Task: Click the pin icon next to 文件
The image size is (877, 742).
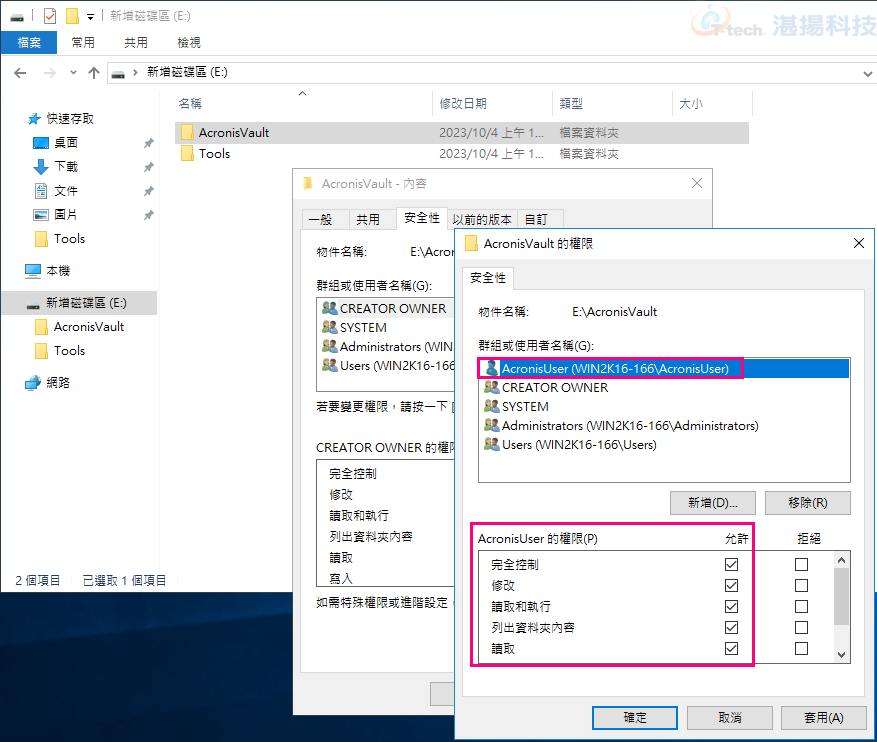Action: point(148,191)
